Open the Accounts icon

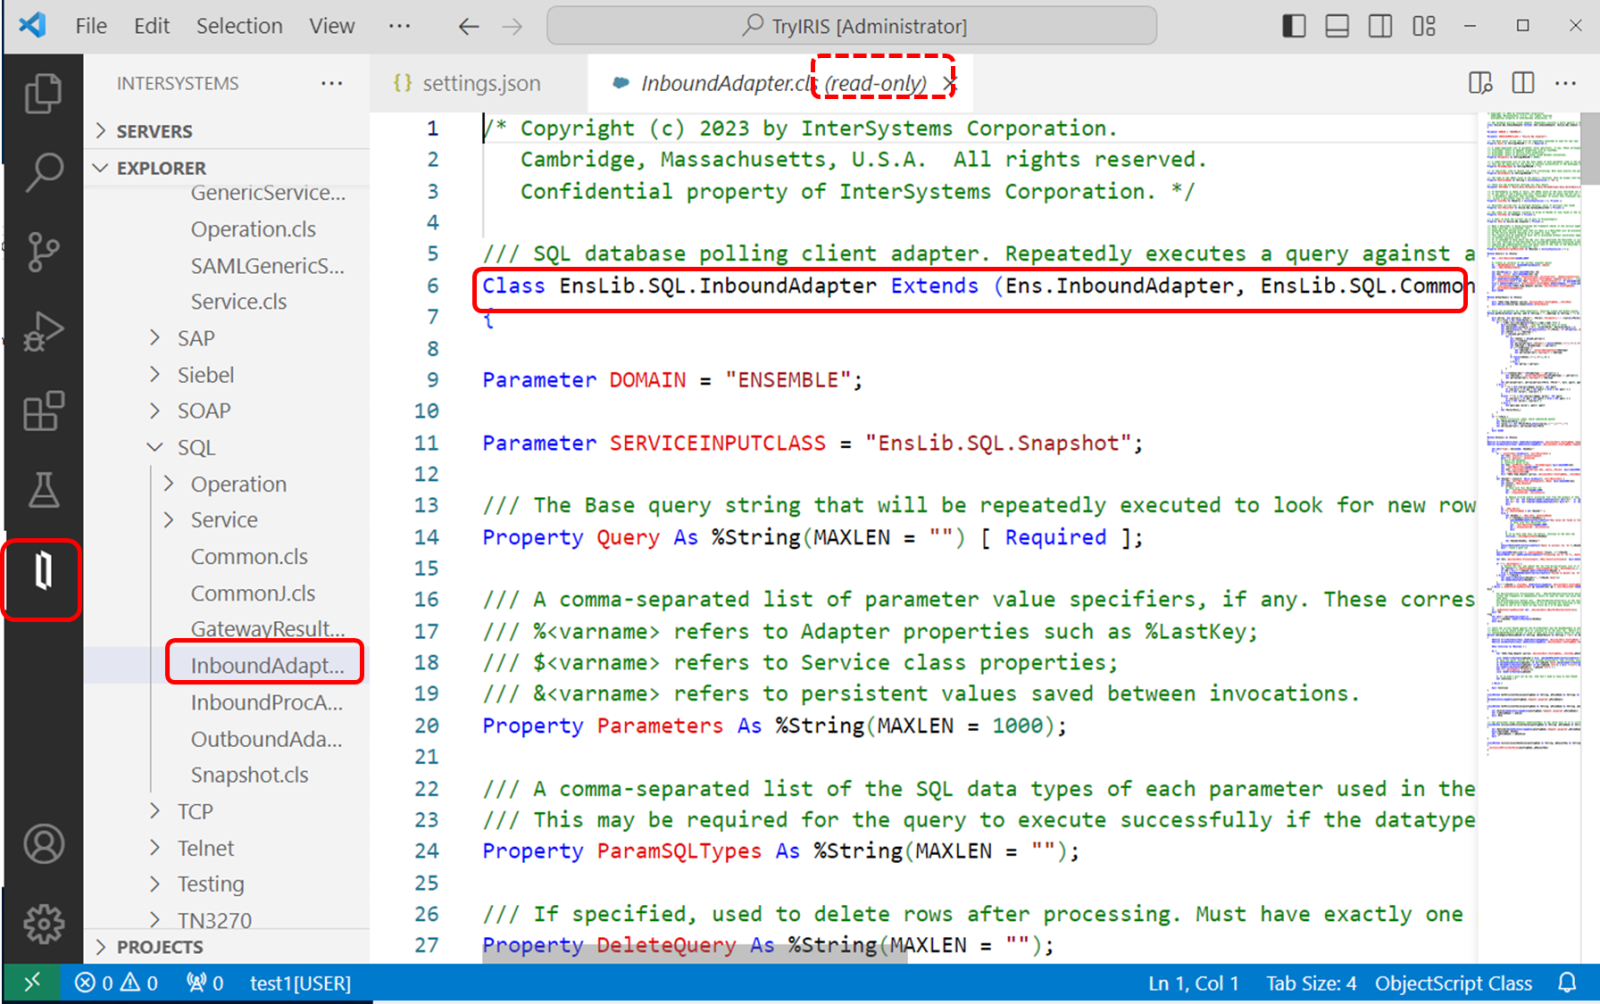click(43, 845)
